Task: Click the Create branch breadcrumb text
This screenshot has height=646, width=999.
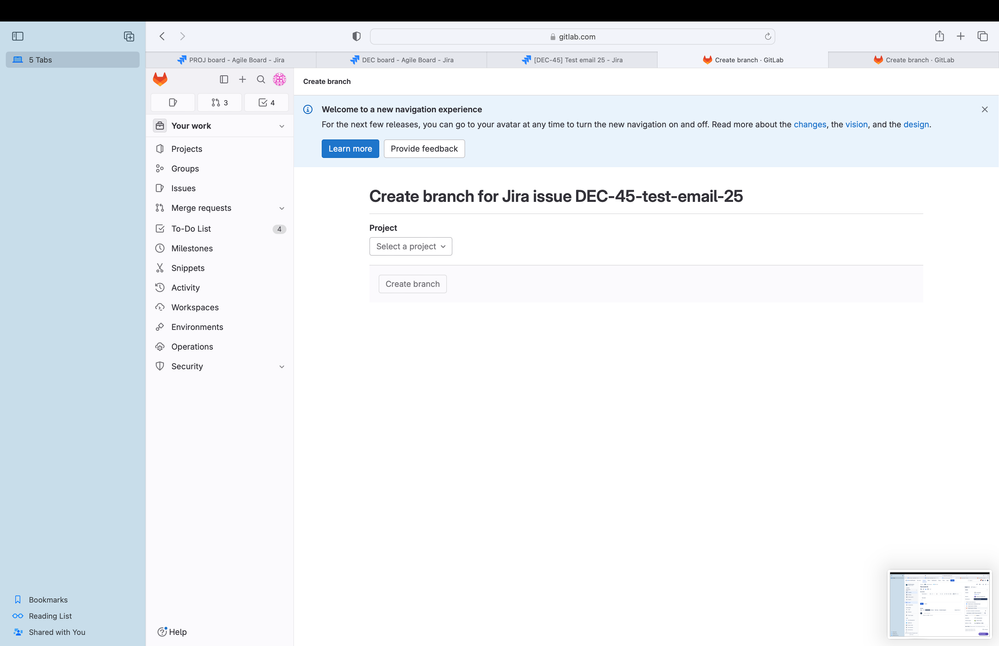Action: (327, 82)
